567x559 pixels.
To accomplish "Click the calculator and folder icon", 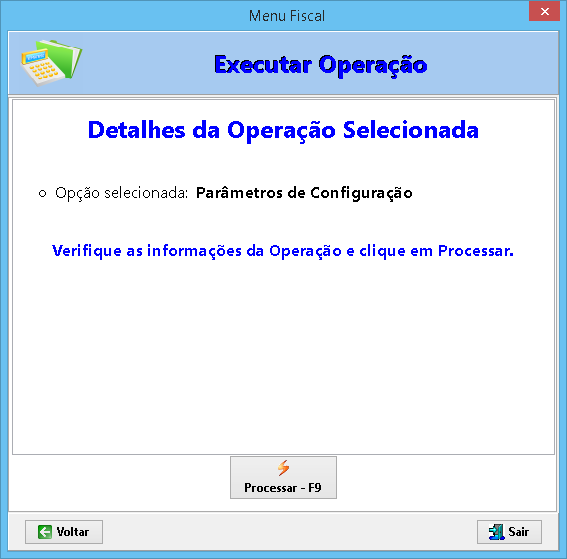I will click(51, 63).
